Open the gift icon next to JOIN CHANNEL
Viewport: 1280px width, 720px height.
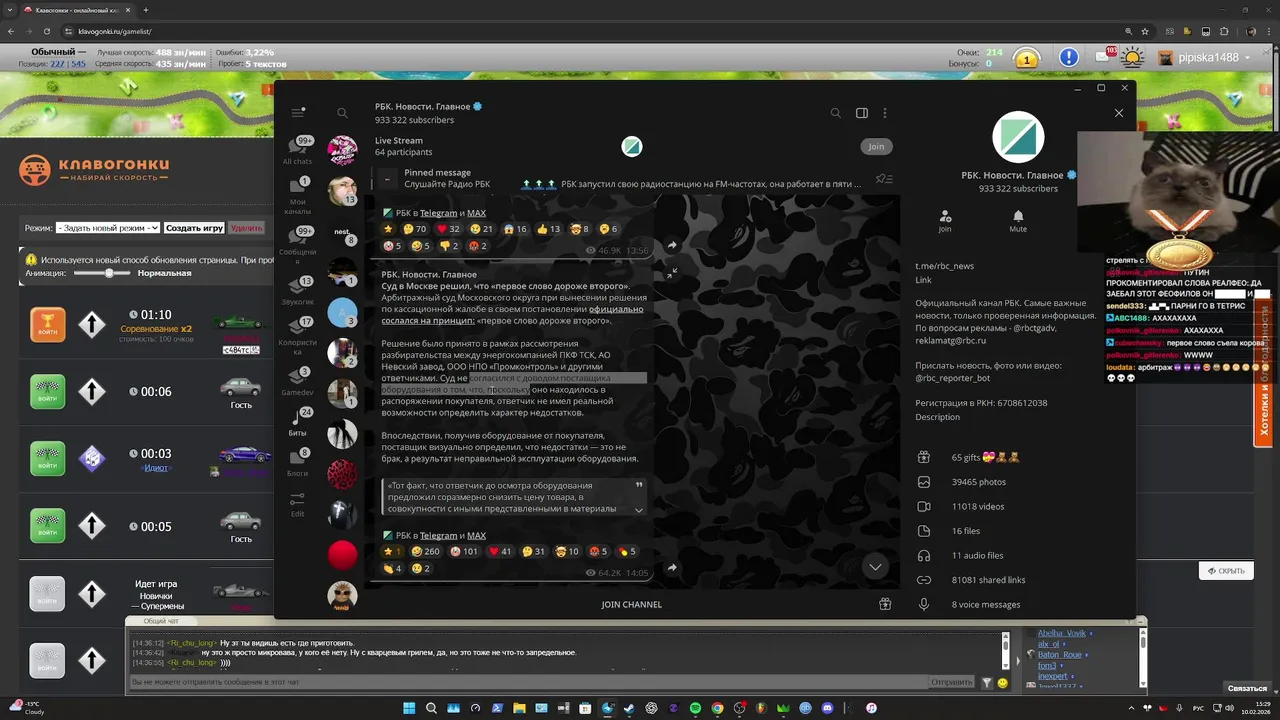[x=885, y=604]
